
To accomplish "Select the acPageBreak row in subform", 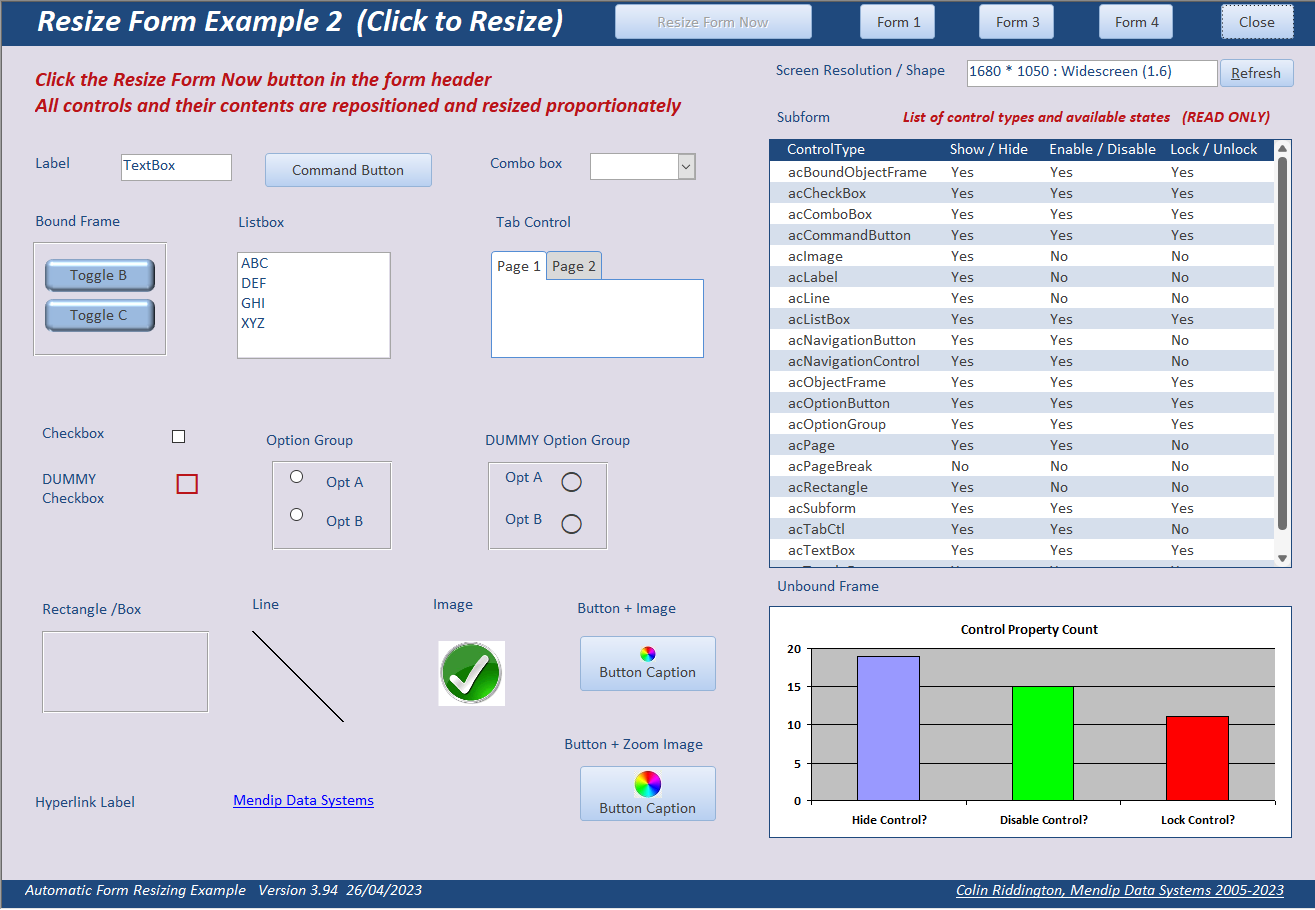I will [x=1022, y=466].
